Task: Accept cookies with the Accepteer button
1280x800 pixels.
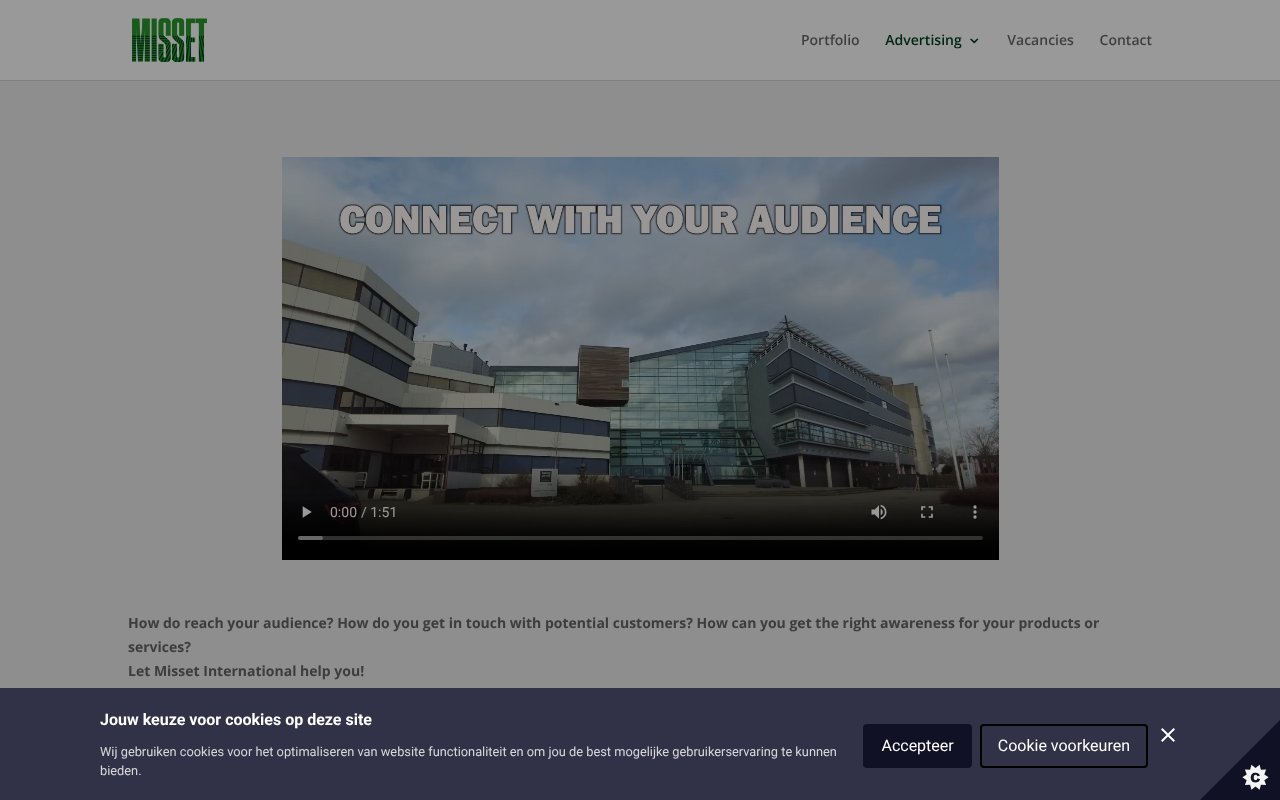Action: coord(916,745)
